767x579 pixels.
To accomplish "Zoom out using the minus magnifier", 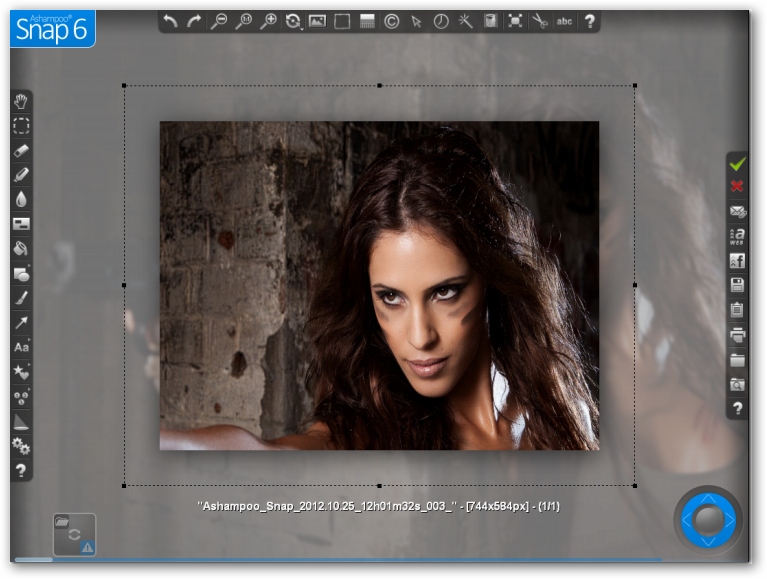I will [219, 21].
